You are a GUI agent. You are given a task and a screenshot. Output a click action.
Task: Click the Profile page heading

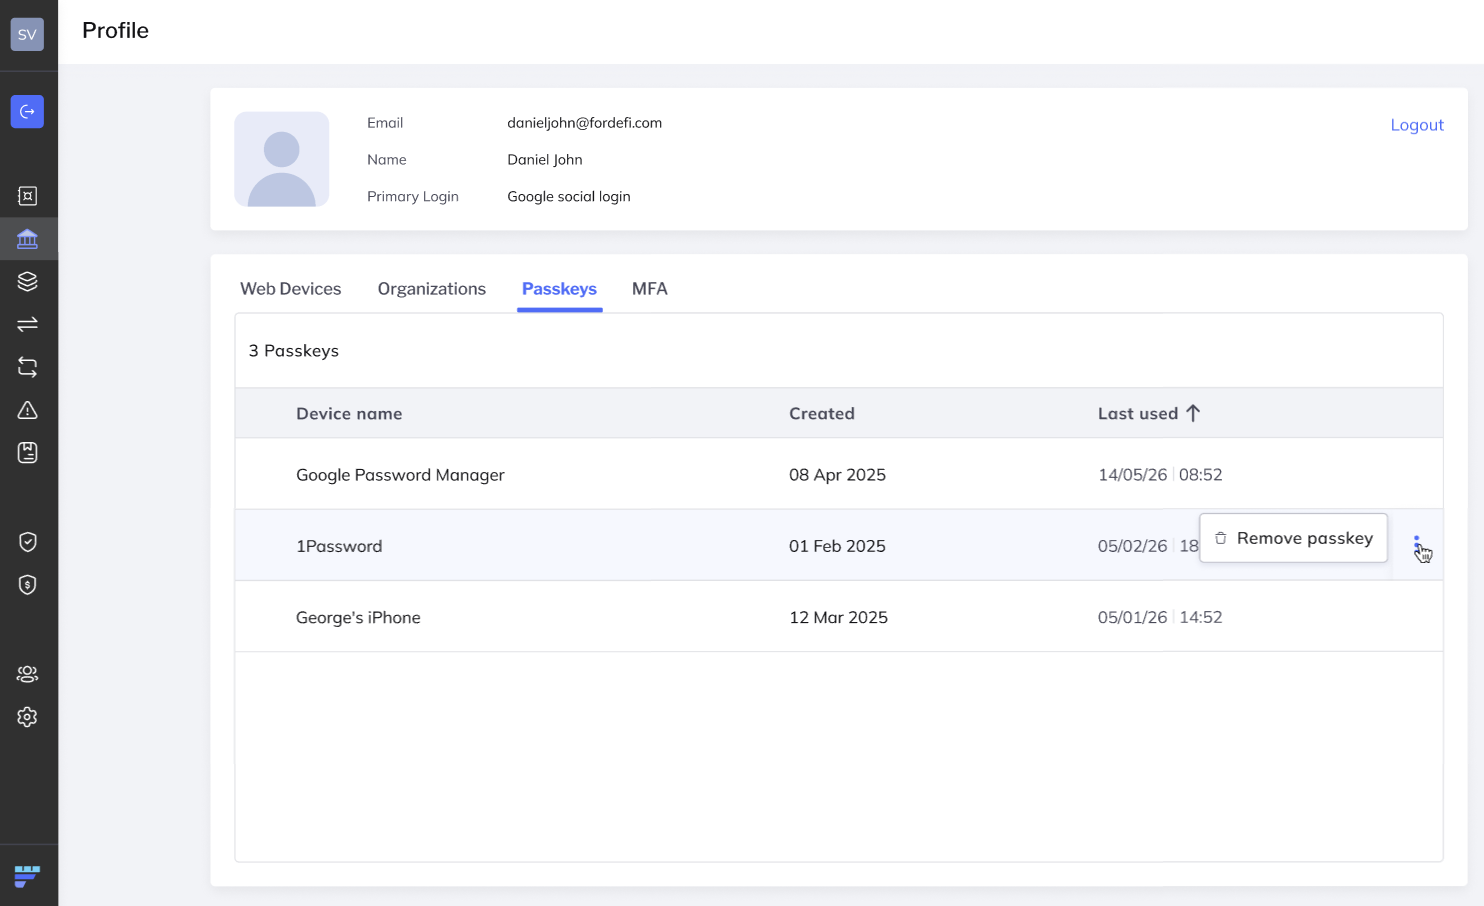pyautogui.click(x=115, y=31)
